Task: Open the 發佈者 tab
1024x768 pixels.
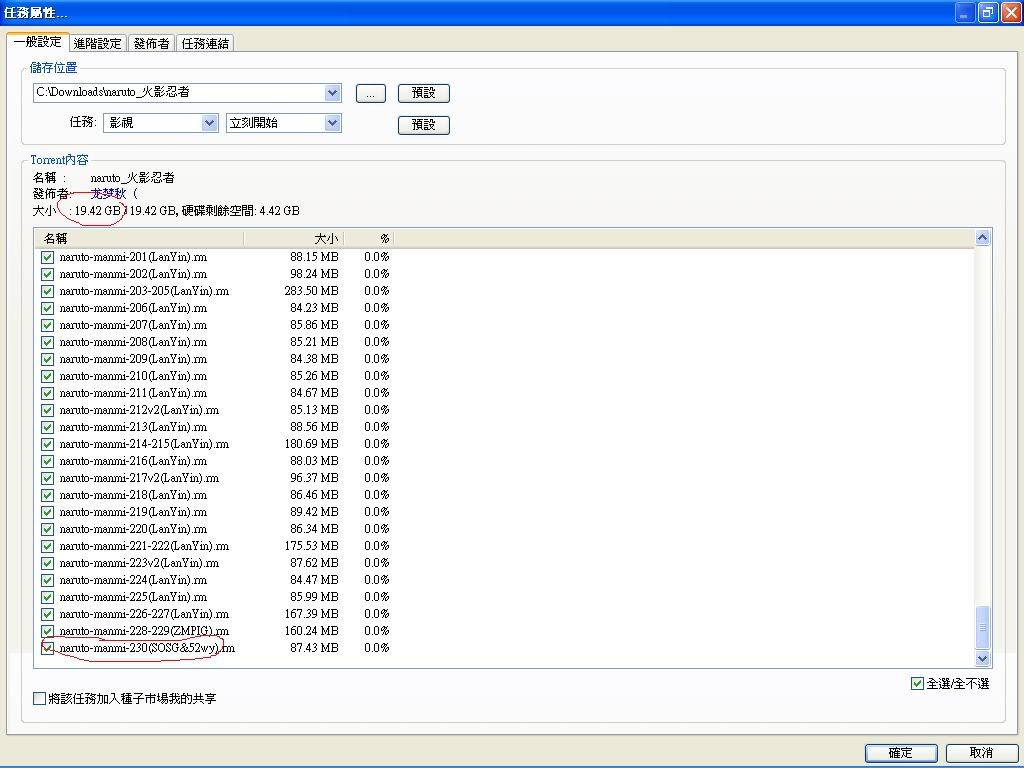Action: click(151, 43)
